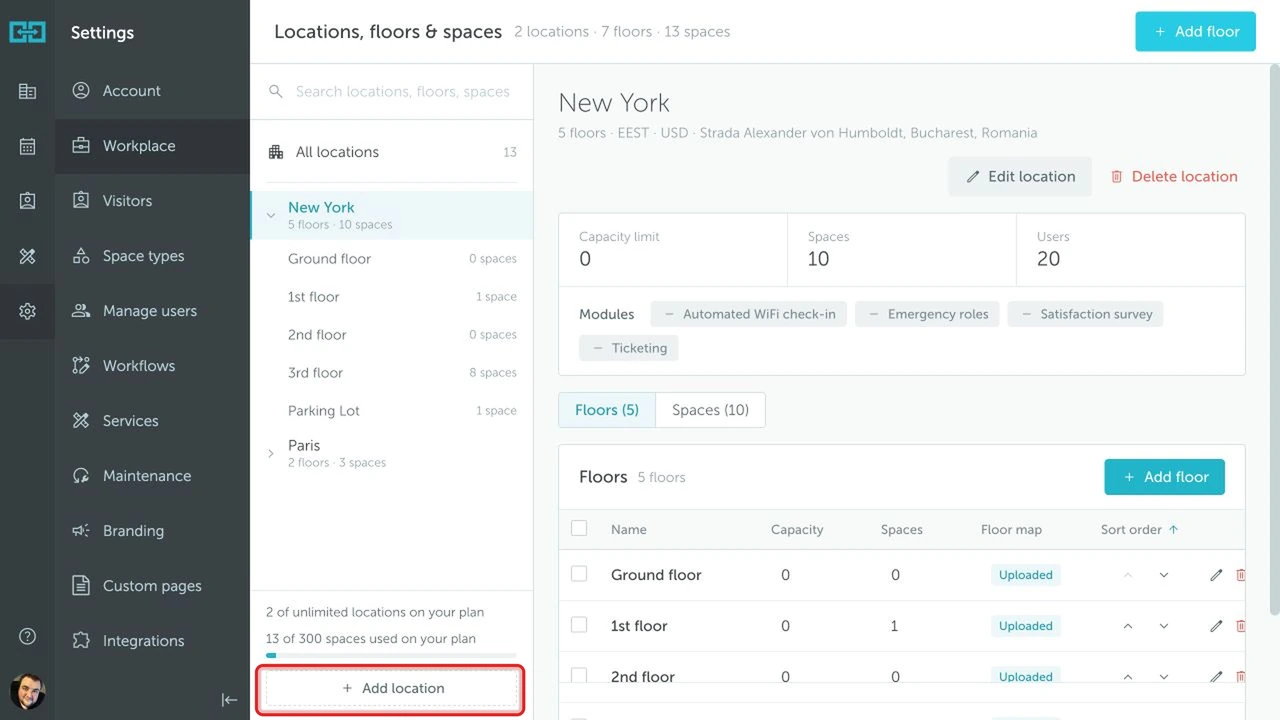Select All locations in the list
This screenshot has width=1280, height=720.
coord(392,152)
